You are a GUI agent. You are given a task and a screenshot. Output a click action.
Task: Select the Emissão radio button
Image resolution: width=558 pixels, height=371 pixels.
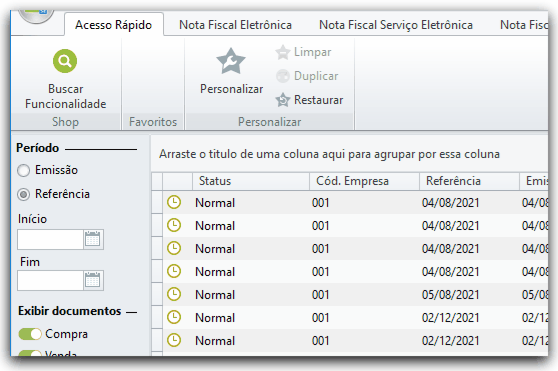(x=23, y=170)
